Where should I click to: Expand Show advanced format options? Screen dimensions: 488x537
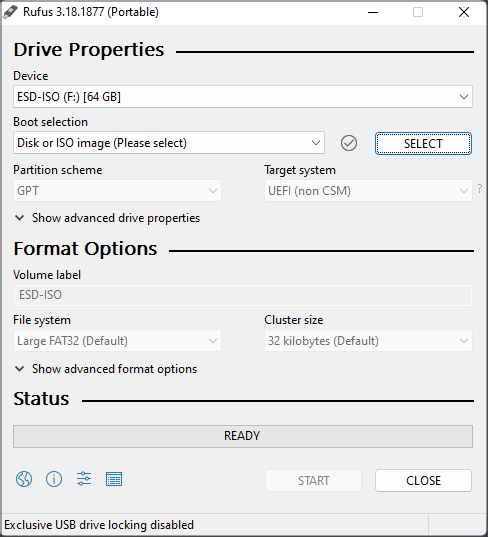point(106,369)
